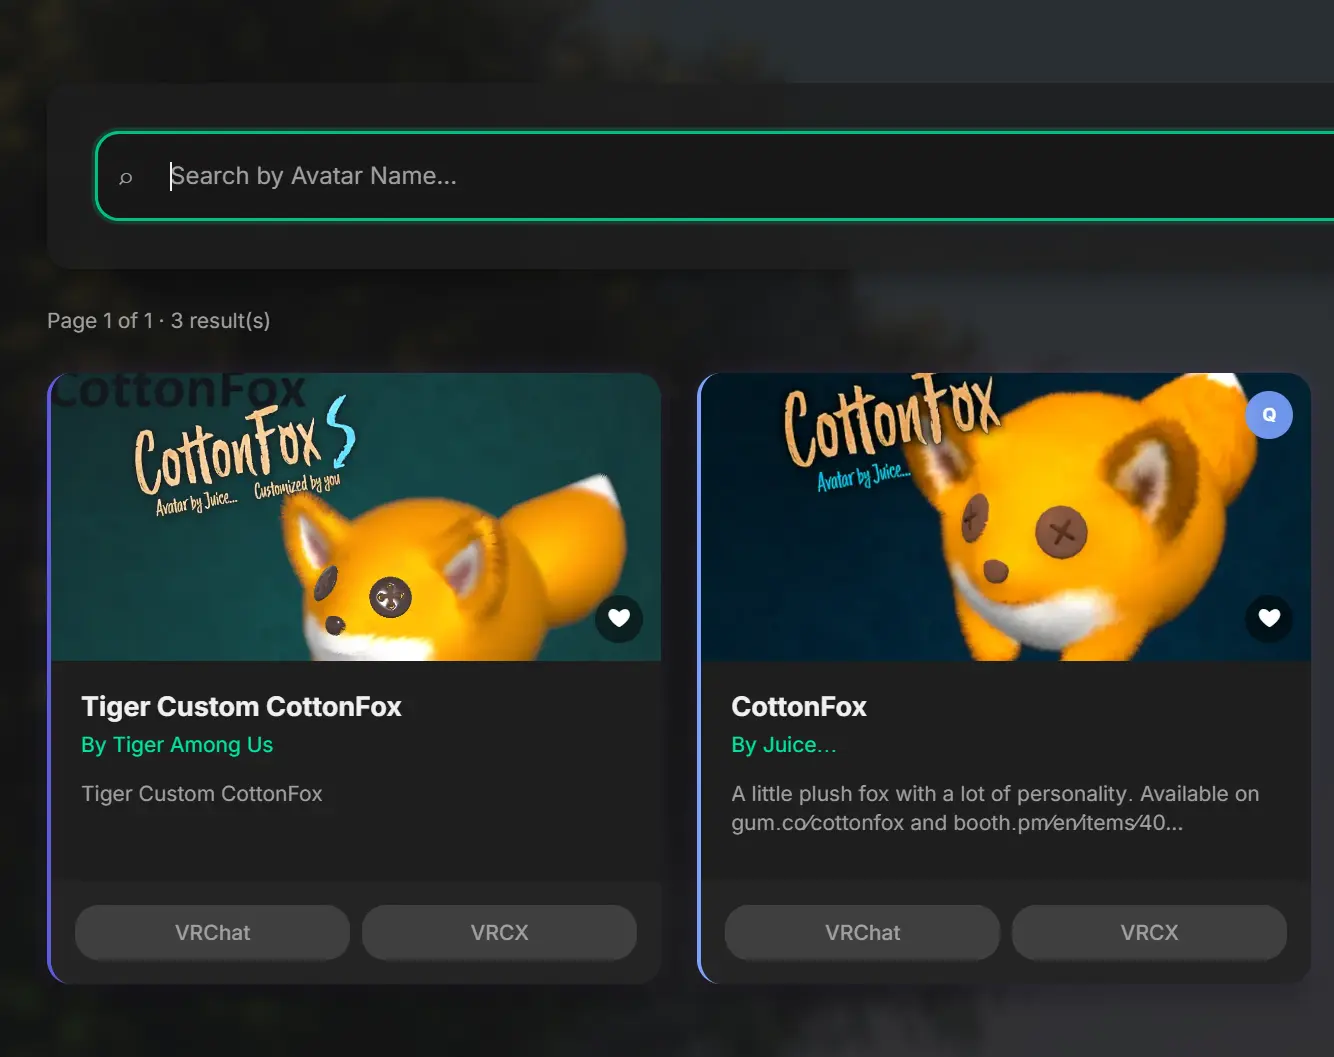1334x1057 pixels.
Task: Click the heart icon on Tiger Custom CottonFox
Action: click(619, 619)
